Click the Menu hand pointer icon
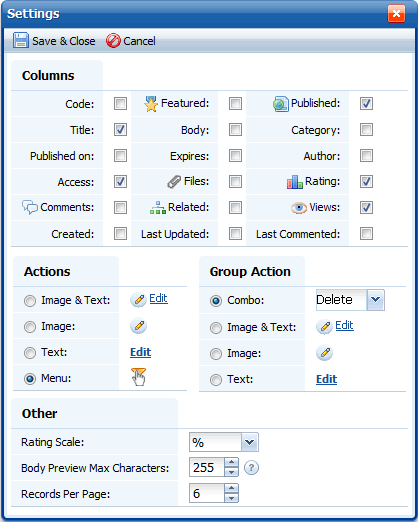 (138, 377)
